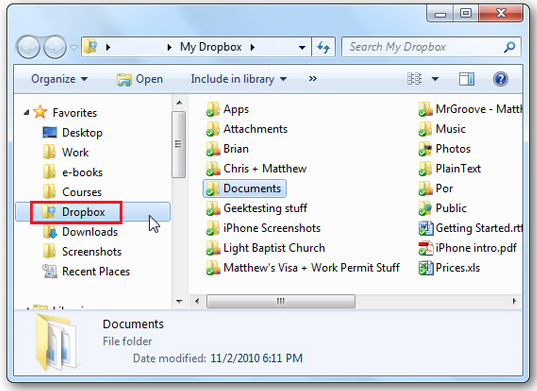Click the Back navigation arrow
Image resolution: width=537 pixels, height=391 pixels.
[28, 47]
